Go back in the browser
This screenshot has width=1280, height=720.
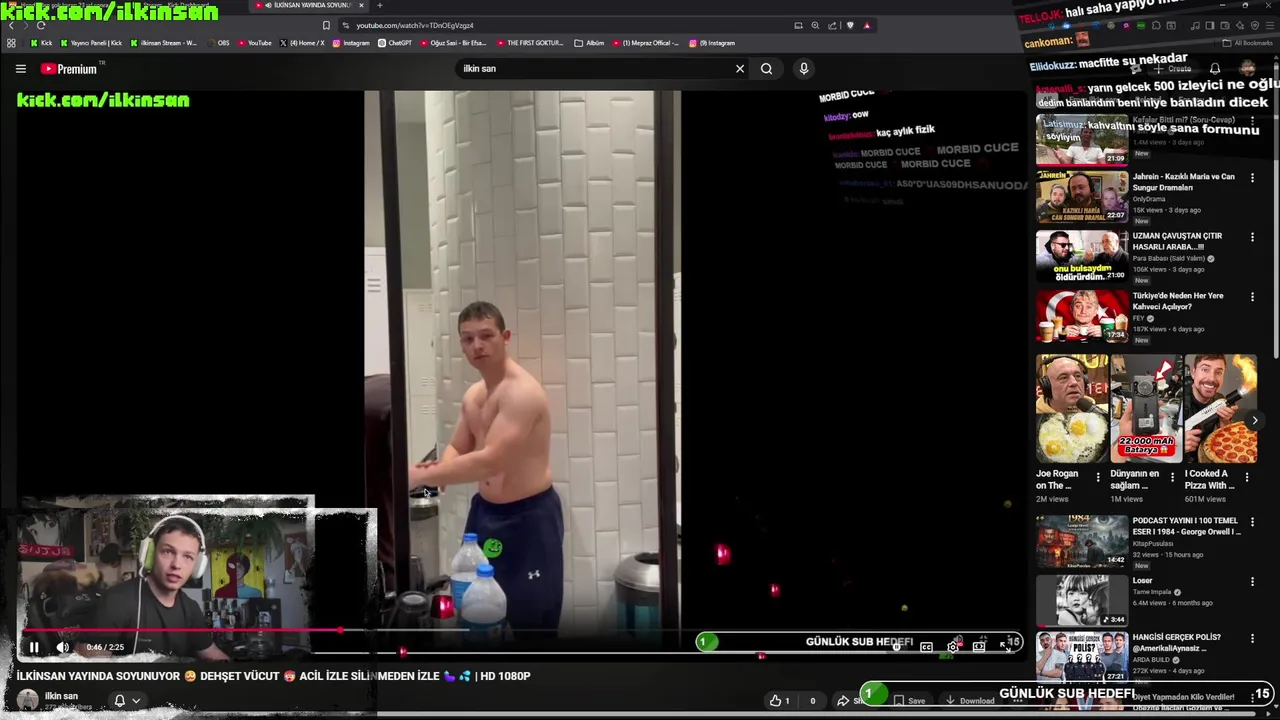coord(11,25)
